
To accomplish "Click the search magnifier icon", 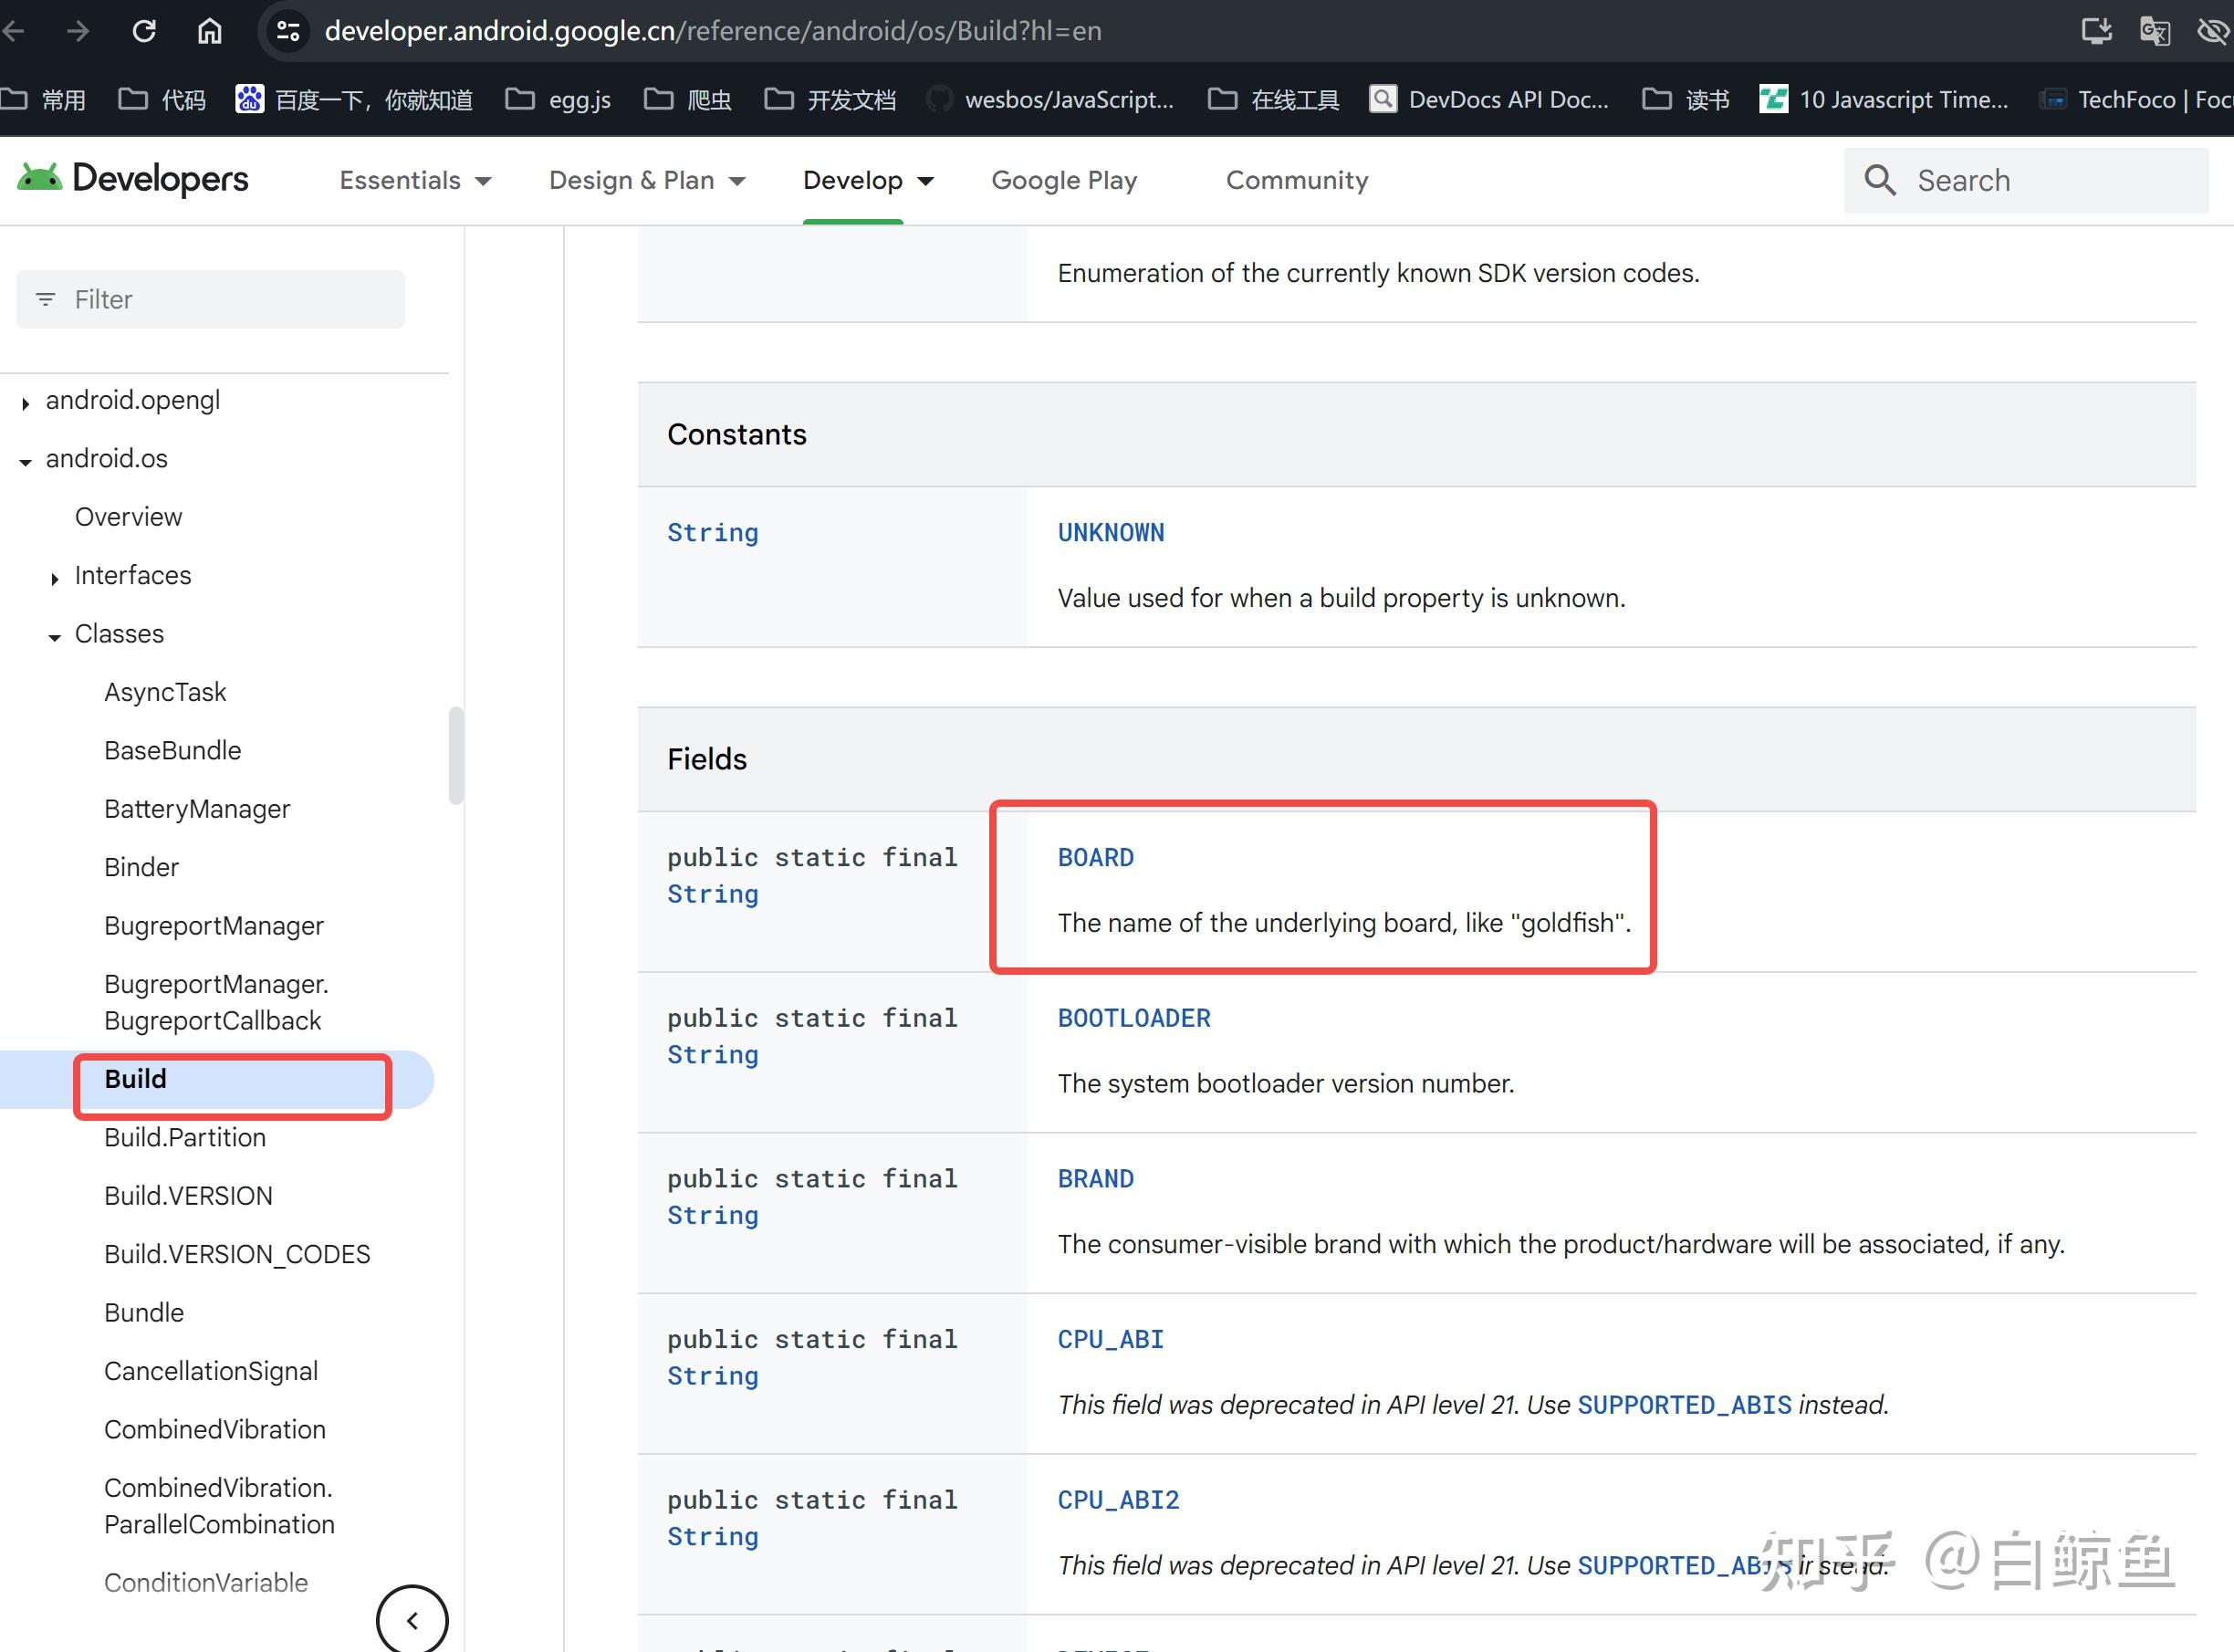I will point(1879,180).
